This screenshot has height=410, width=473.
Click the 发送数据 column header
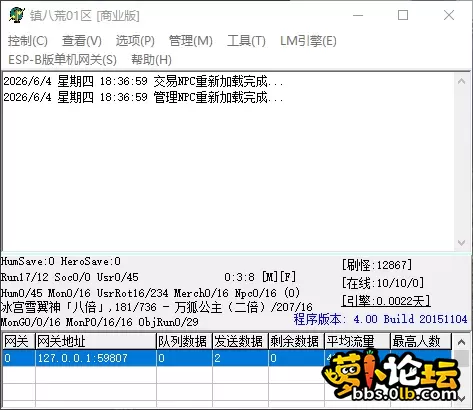[x=240, y=341]
